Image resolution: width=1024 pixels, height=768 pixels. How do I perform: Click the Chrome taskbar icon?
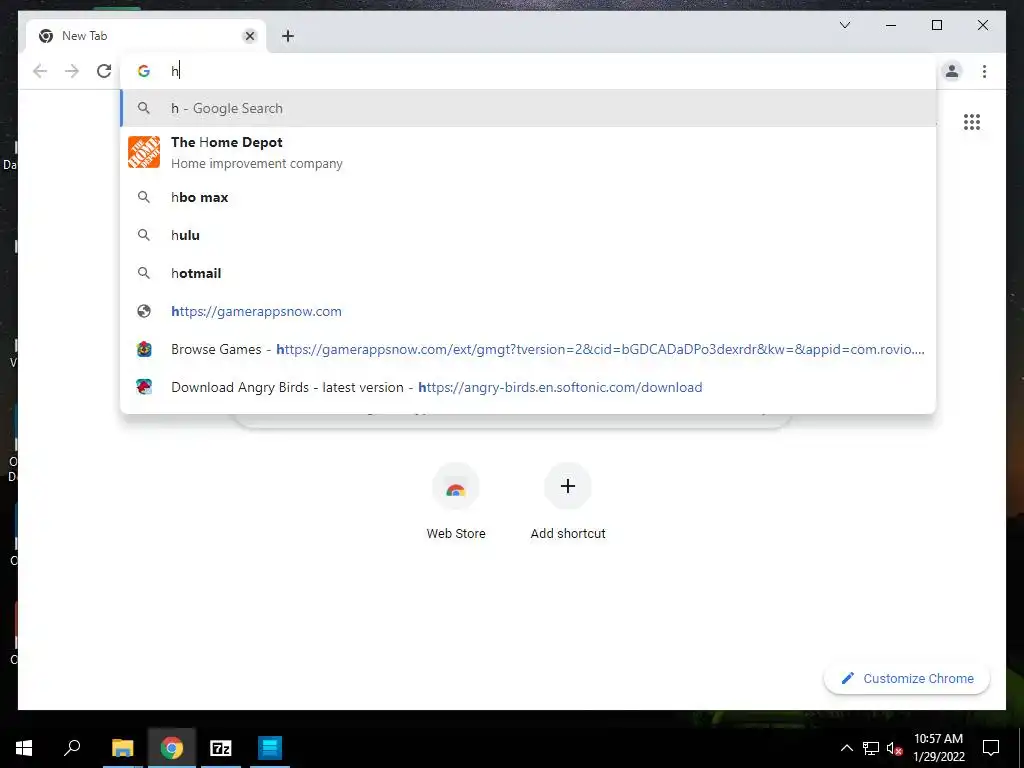171,748
